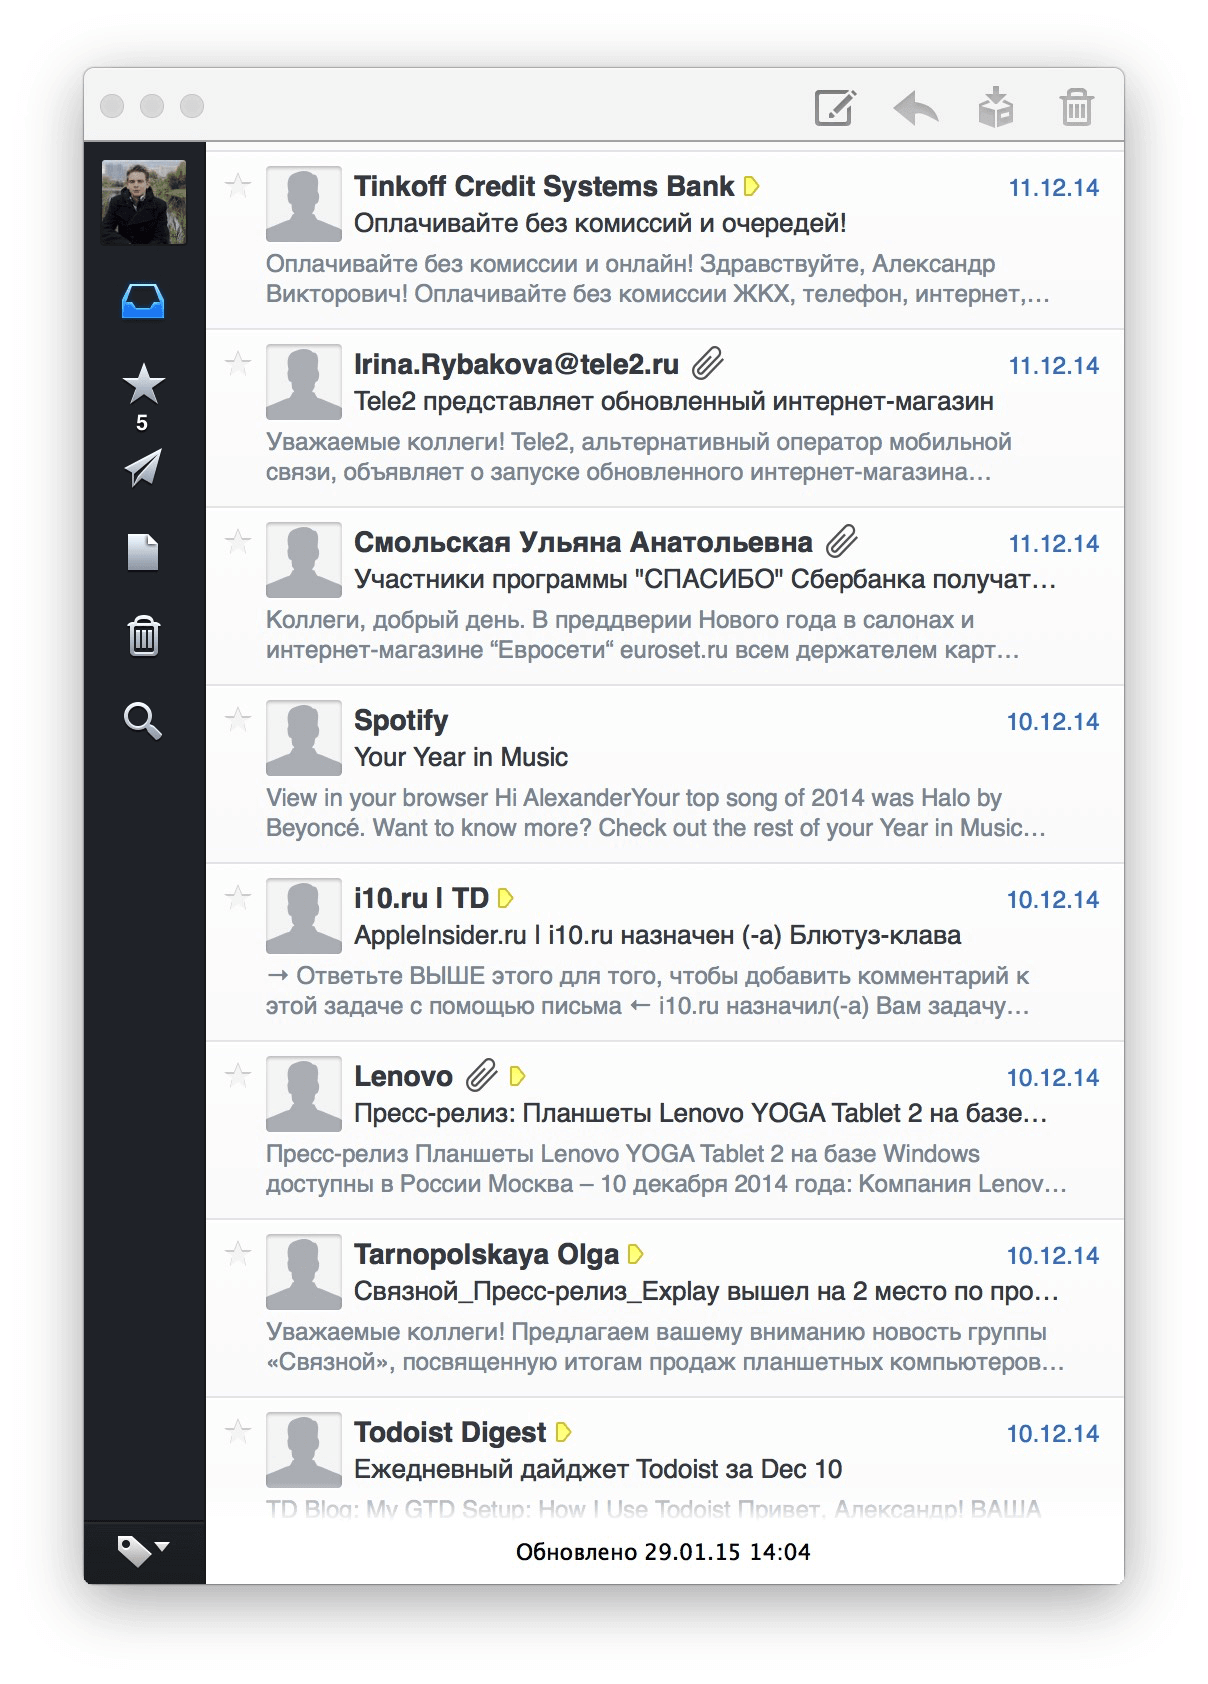The height and width of the screenshot is (1684, 1208).
Task: Click sender avatar of Irina.Rybakova email
Action: [x=304, y=382]
